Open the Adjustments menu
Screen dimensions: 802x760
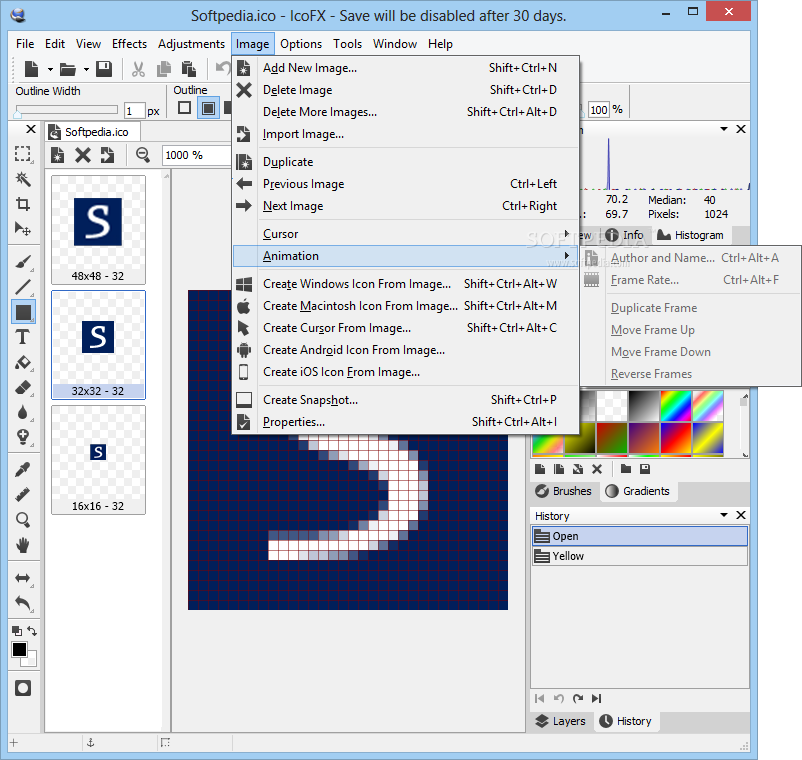click(x=191, y=44)
